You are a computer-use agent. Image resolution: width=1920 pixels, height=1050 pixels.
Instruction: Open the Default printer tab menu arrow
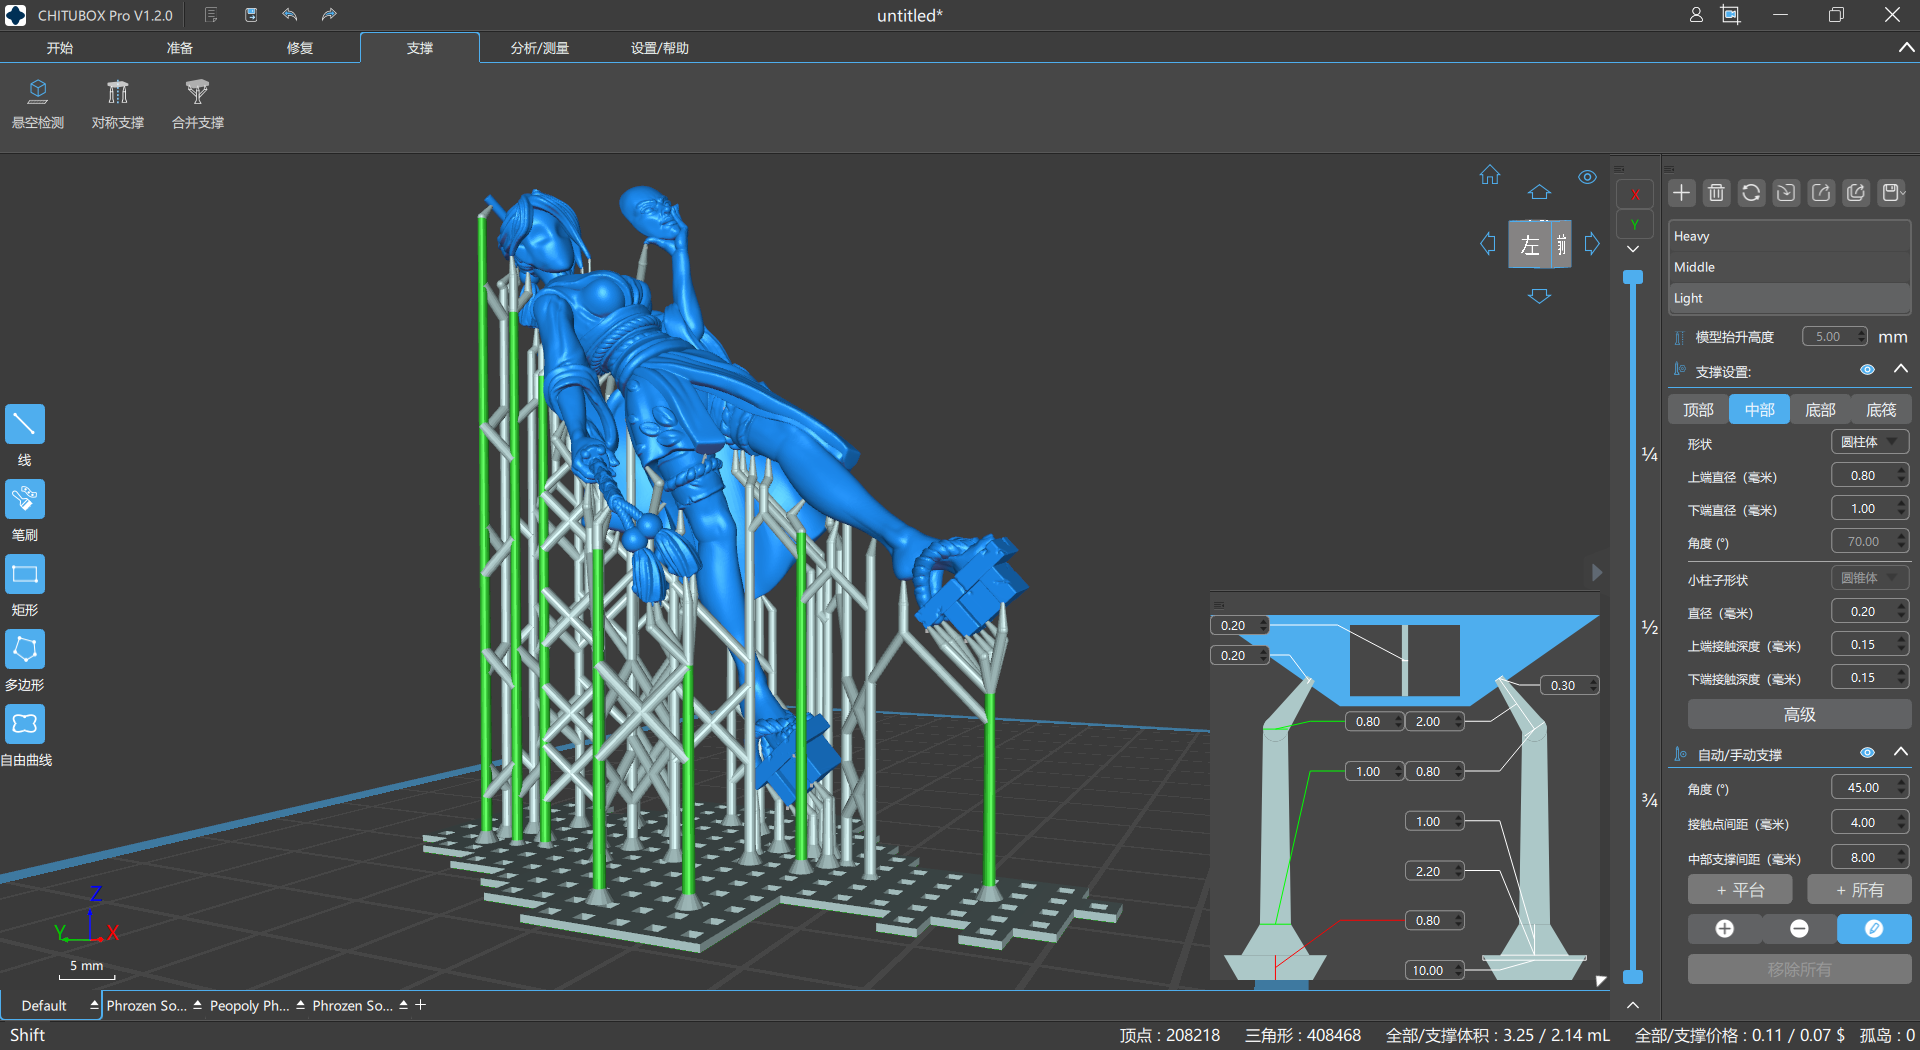pyautogui.click(x=94, y=1005)
